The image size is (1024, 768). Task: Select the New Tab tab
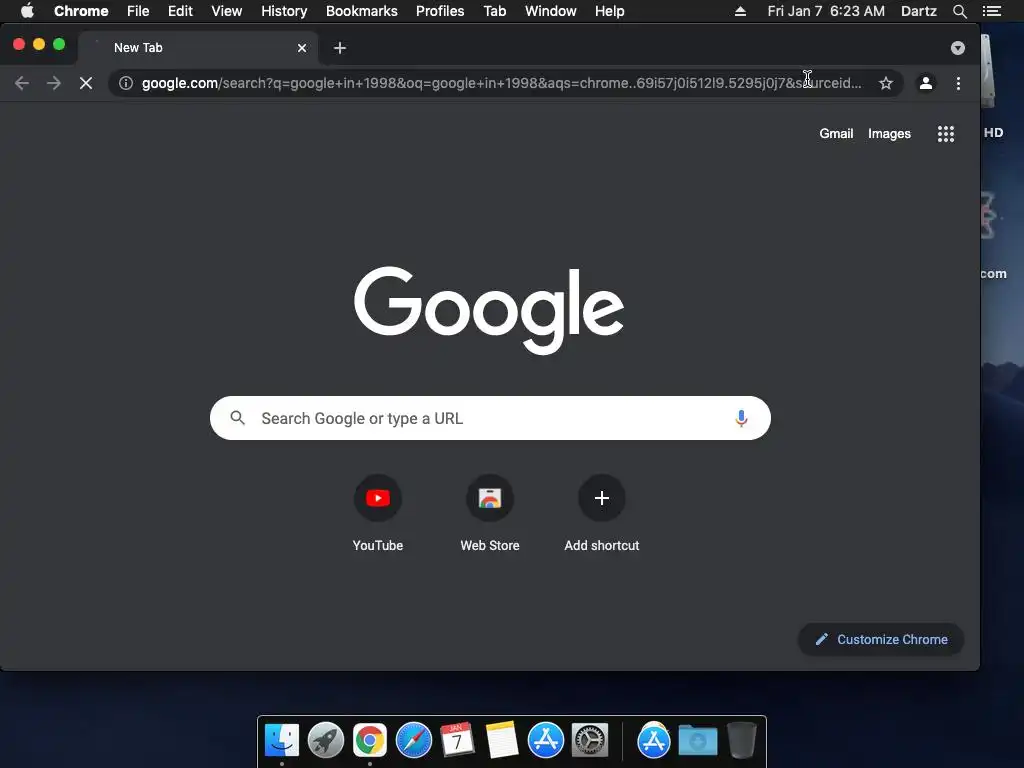click(x=199, y=48)
